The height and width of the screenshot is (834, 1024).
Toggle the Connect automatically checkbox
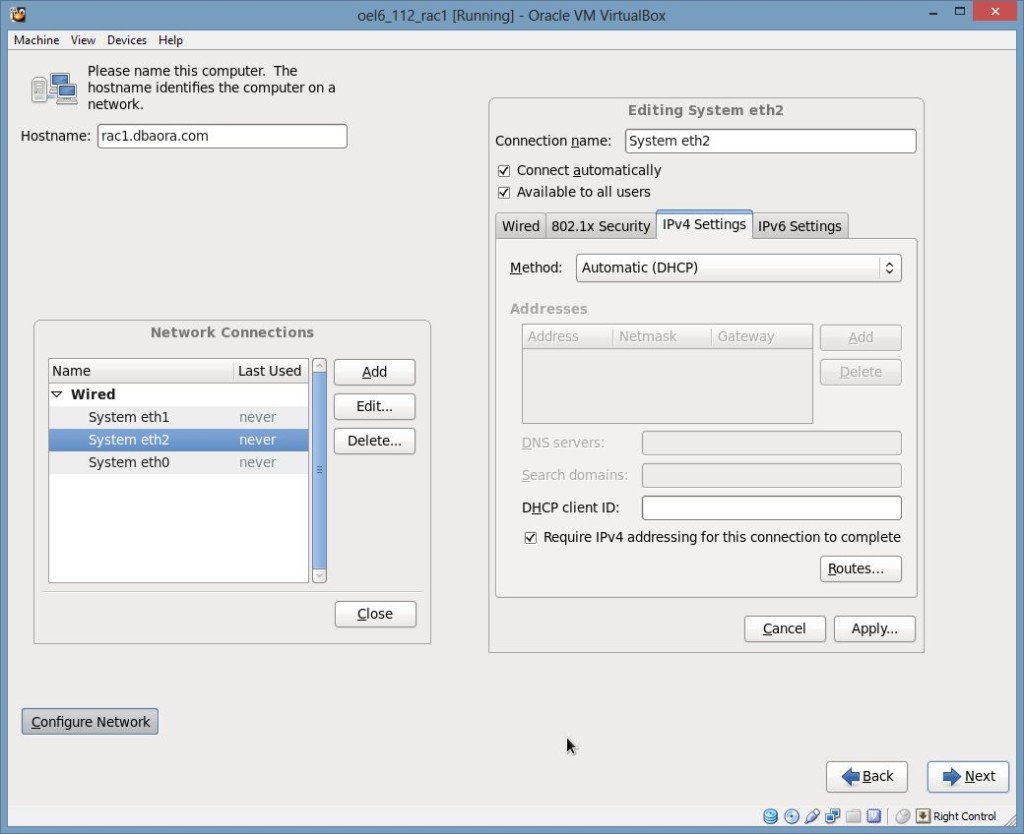coord(504,170)
